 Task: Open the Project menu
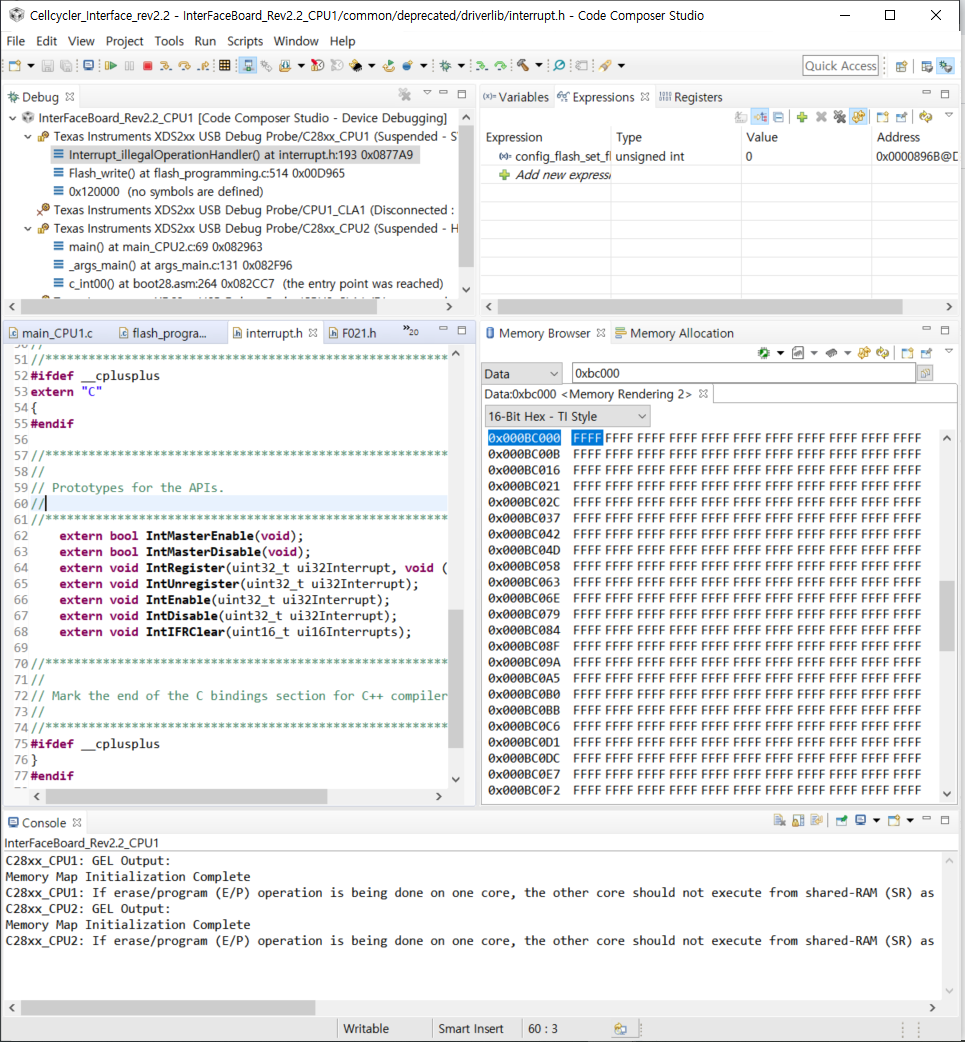[124, 41]
